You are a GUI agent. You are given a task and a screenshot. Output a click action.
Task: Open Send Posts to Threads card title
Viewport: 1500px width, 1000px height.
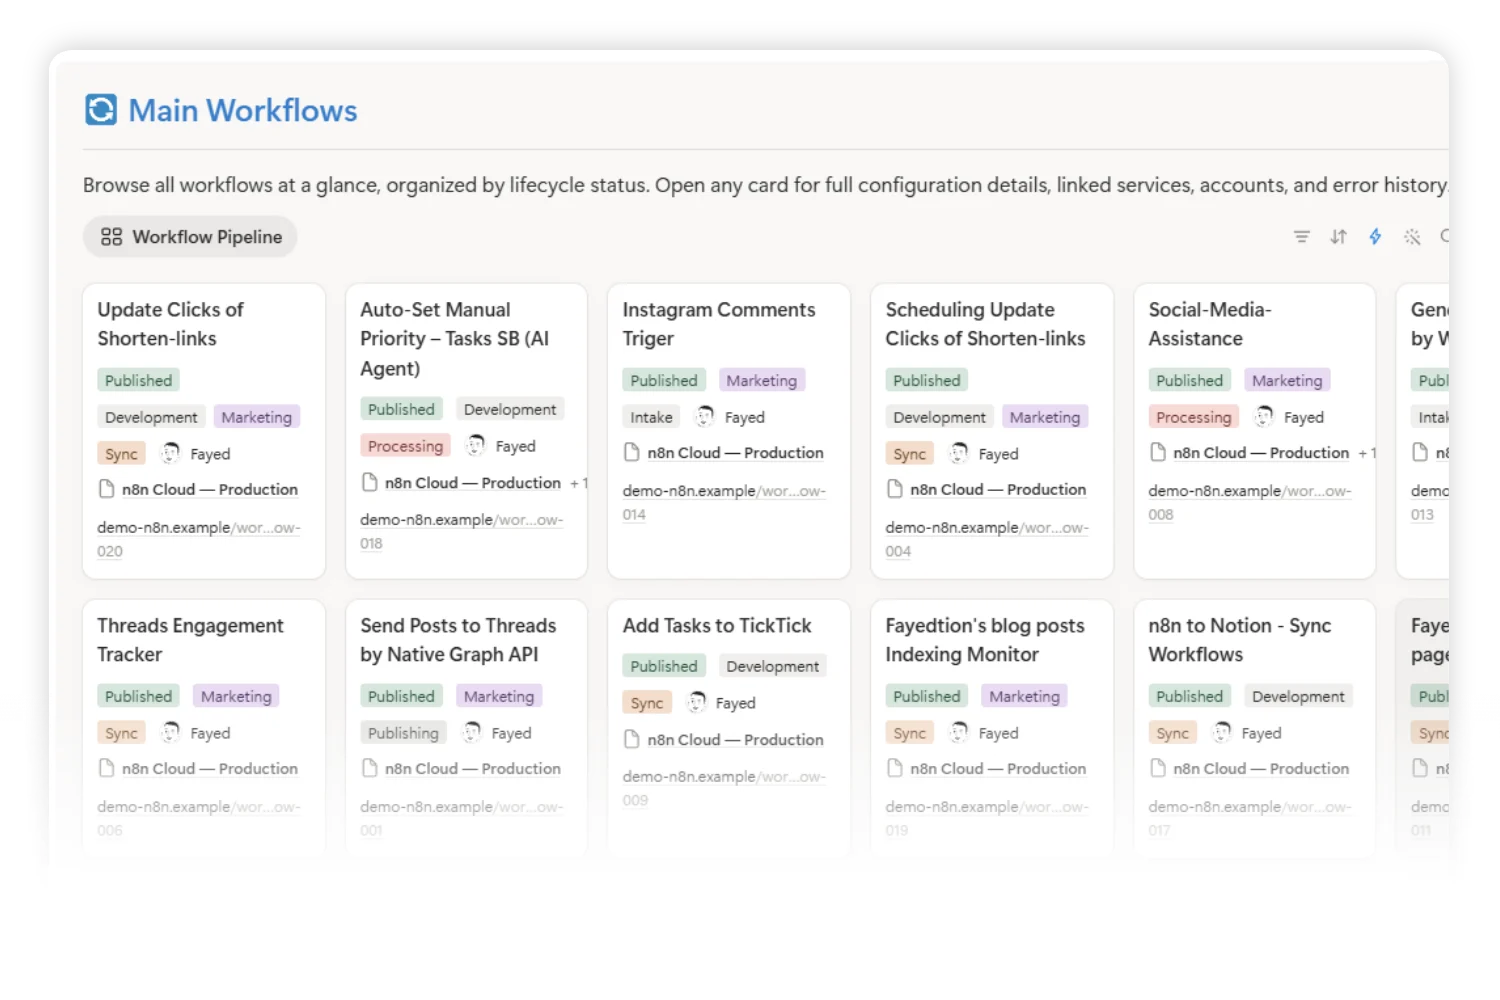click(x=458, y=640)
